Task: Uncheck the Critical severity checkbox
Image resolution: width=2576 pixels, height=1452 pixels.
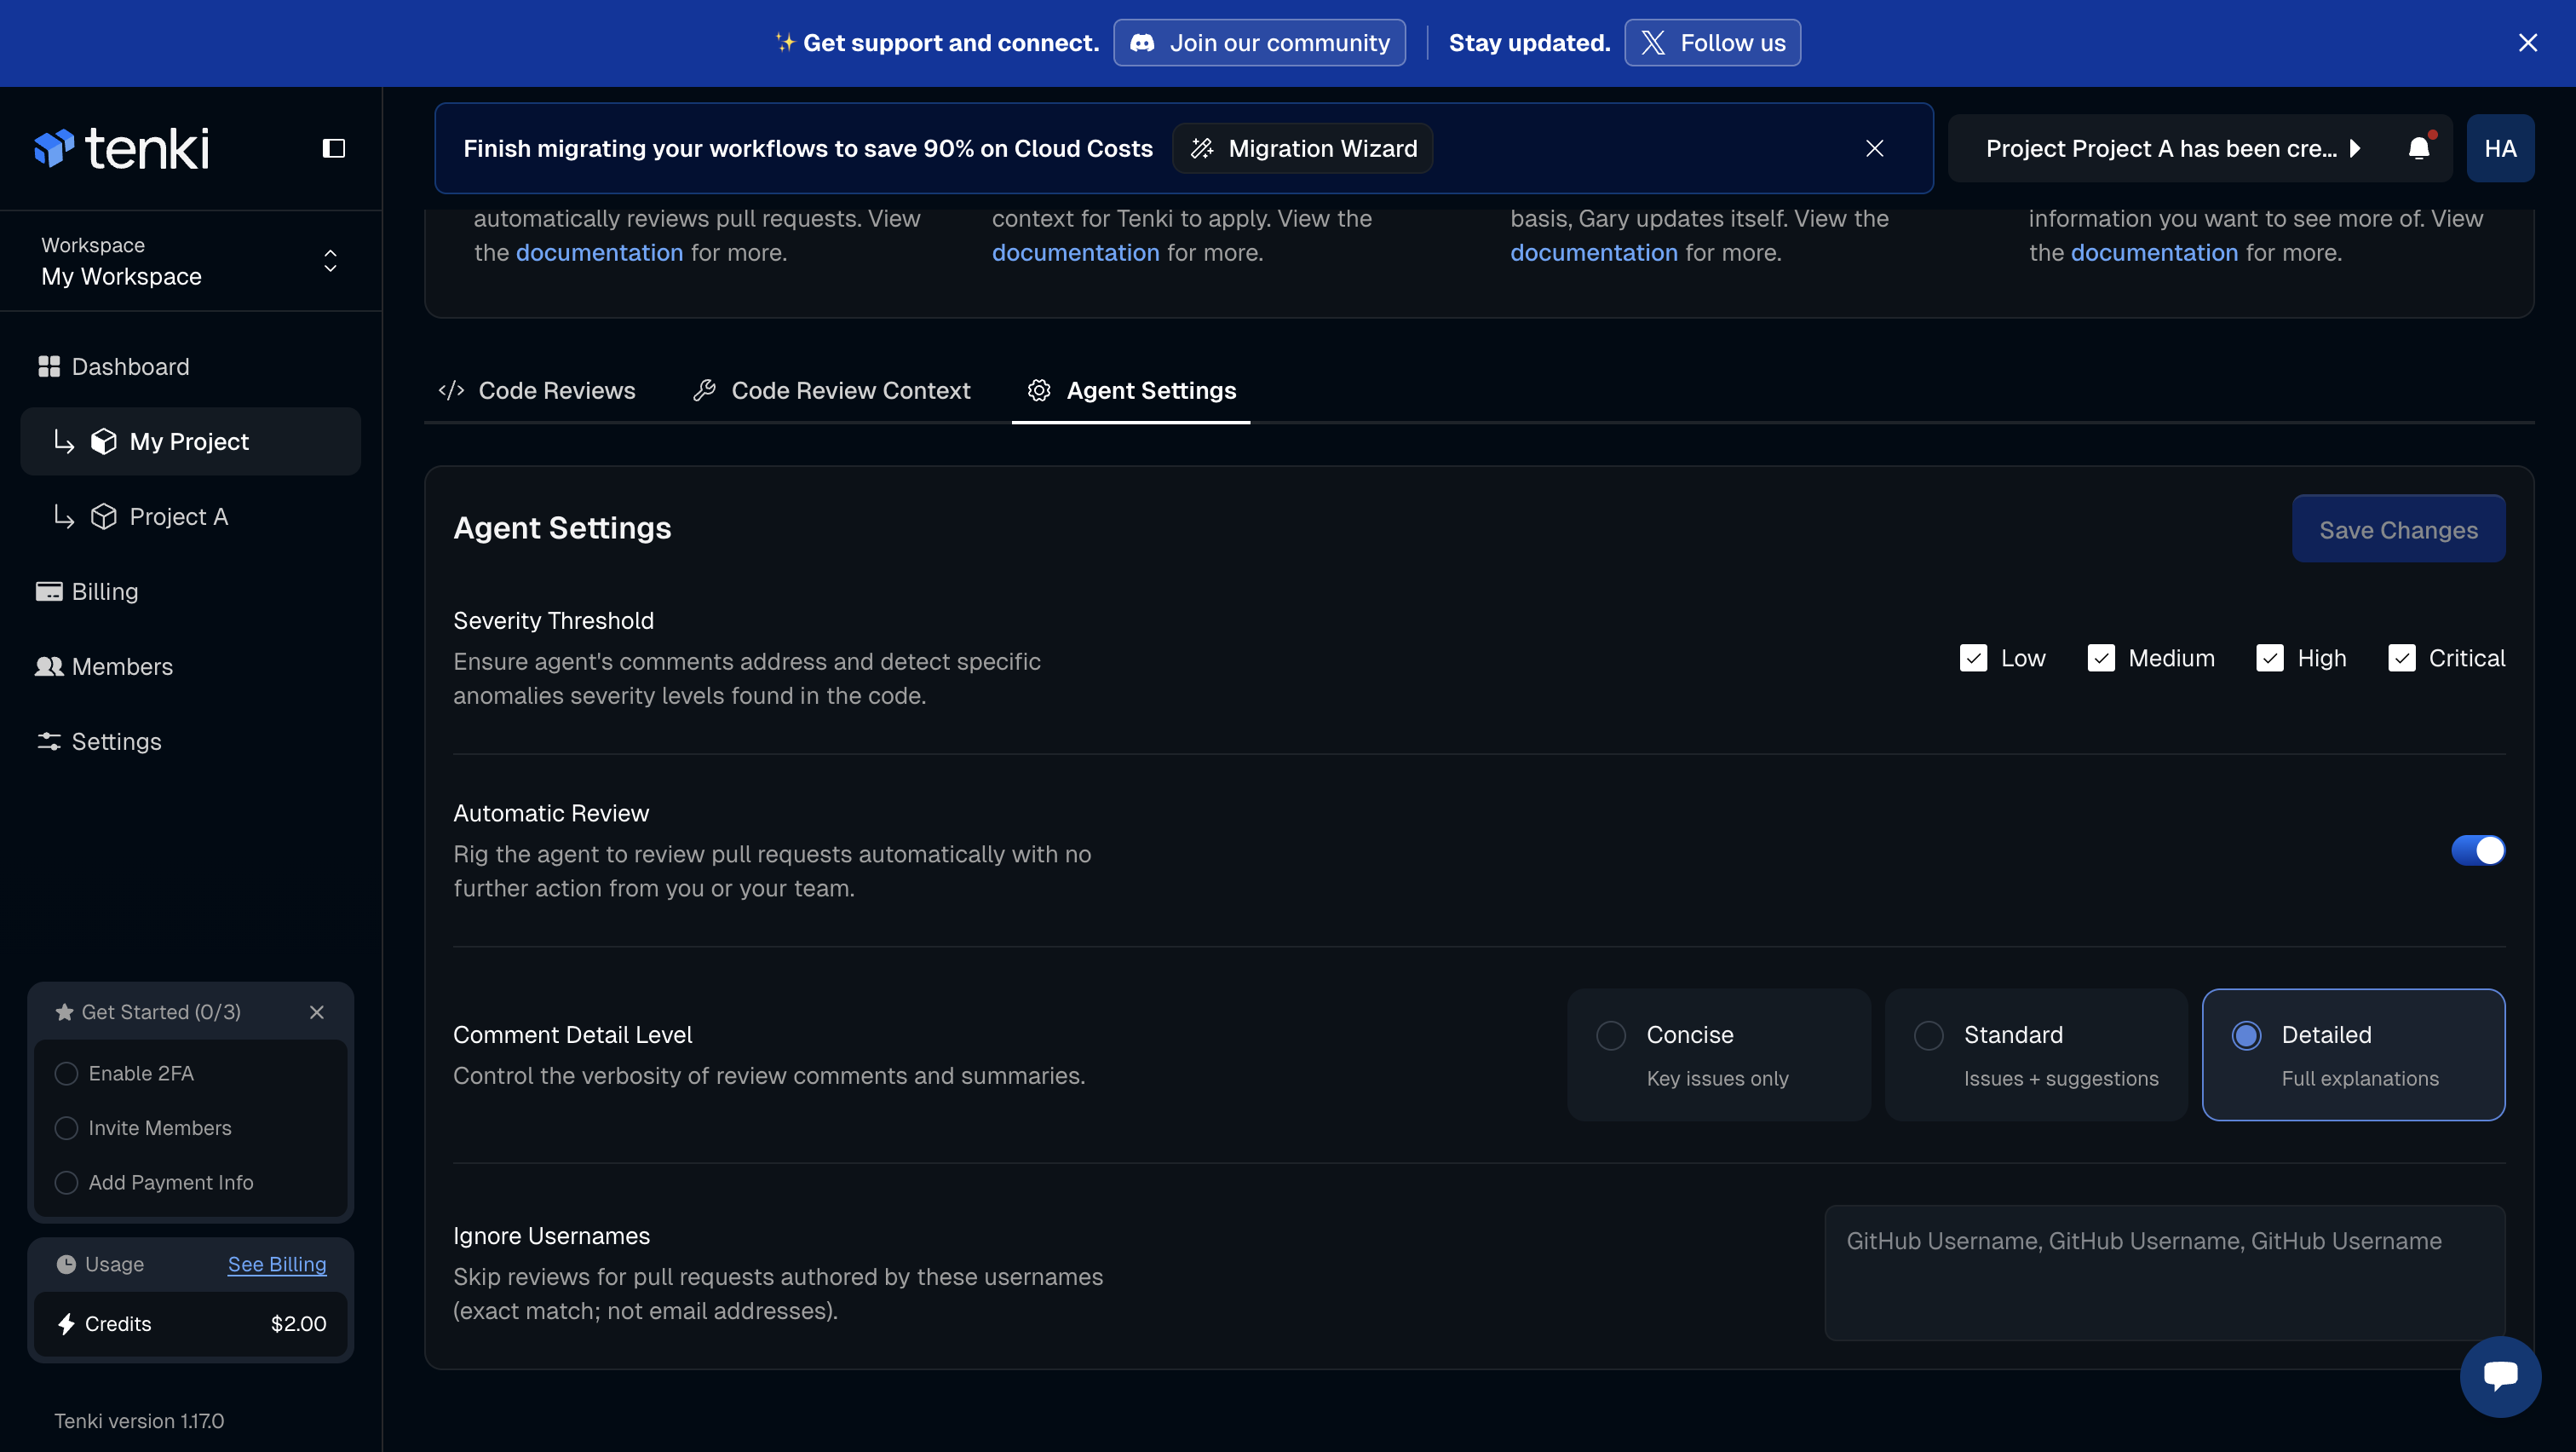Action: tap(2401, 658)
